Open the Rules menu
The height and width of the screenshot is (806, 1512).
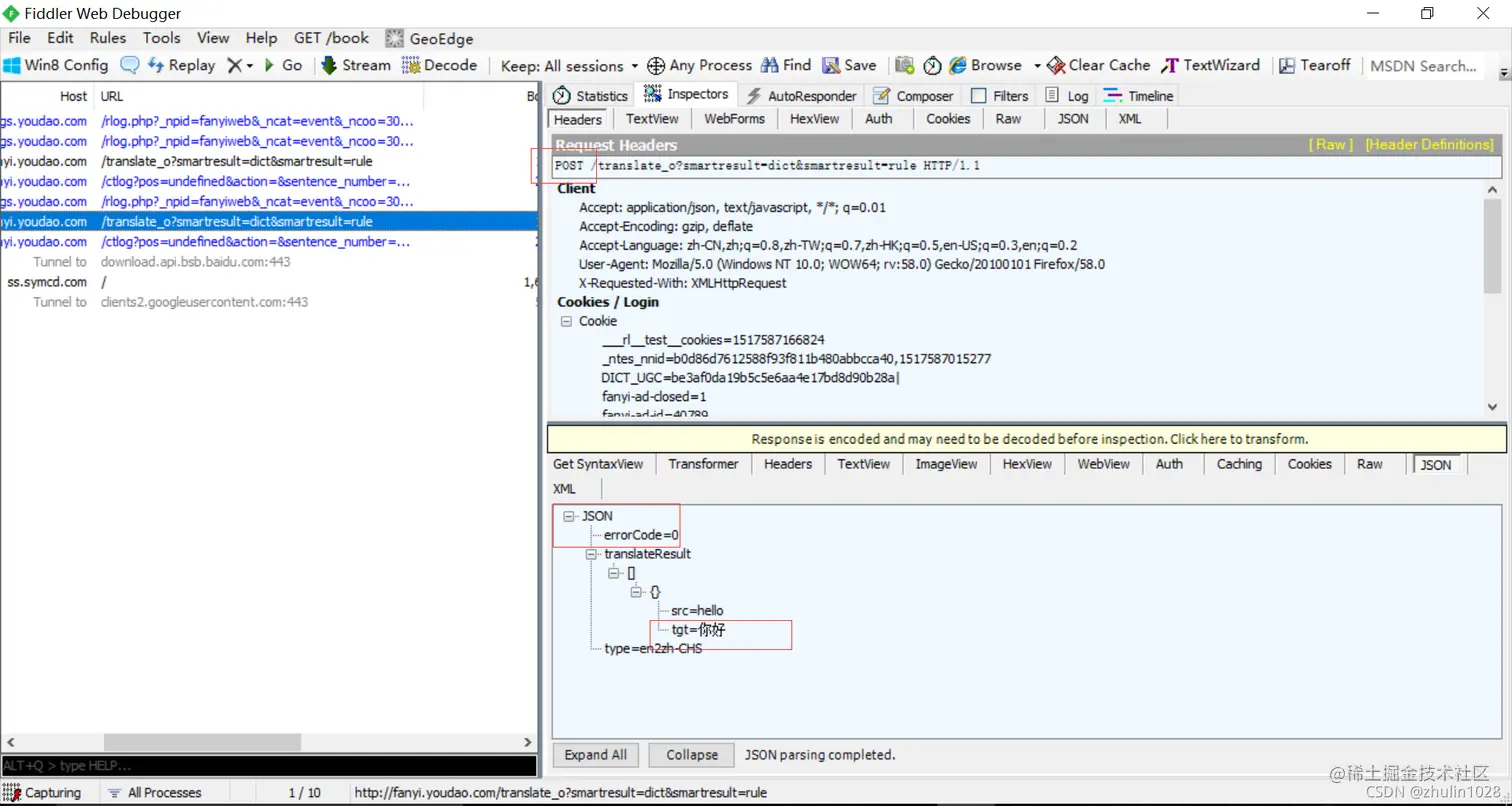pos(108,38)
